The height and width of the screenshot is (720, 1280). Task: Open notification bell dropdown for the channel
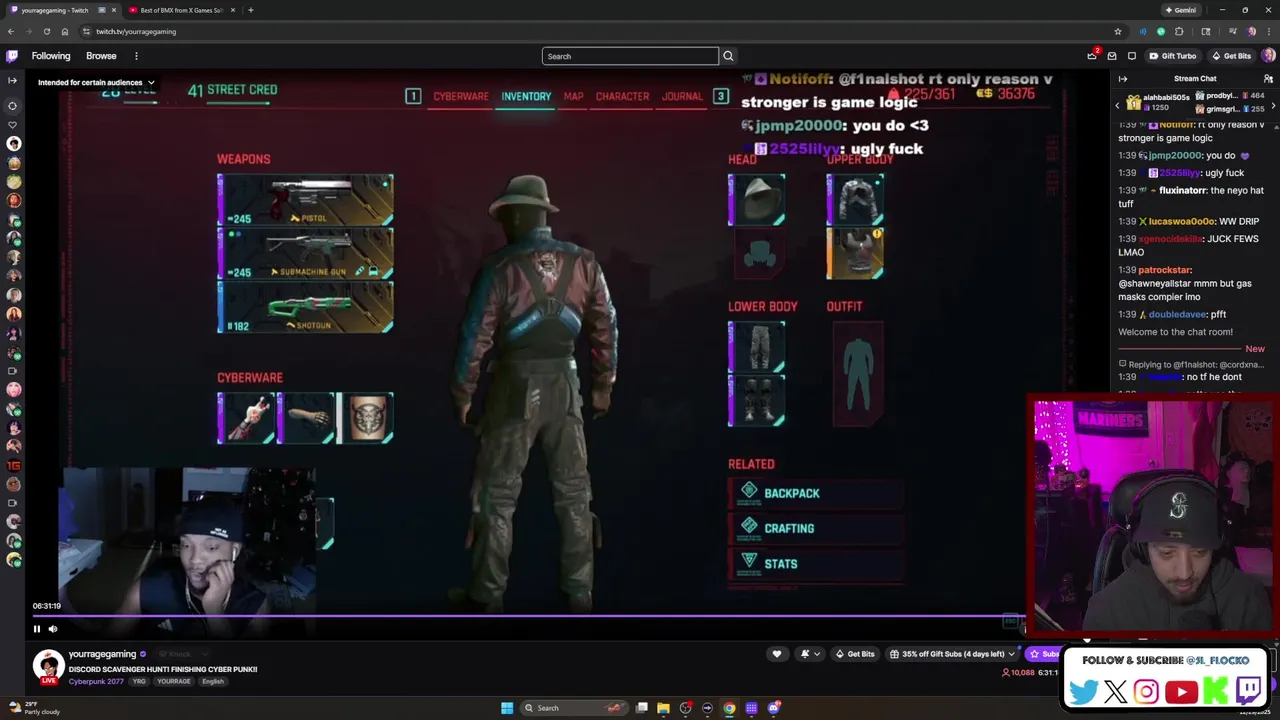810,654
